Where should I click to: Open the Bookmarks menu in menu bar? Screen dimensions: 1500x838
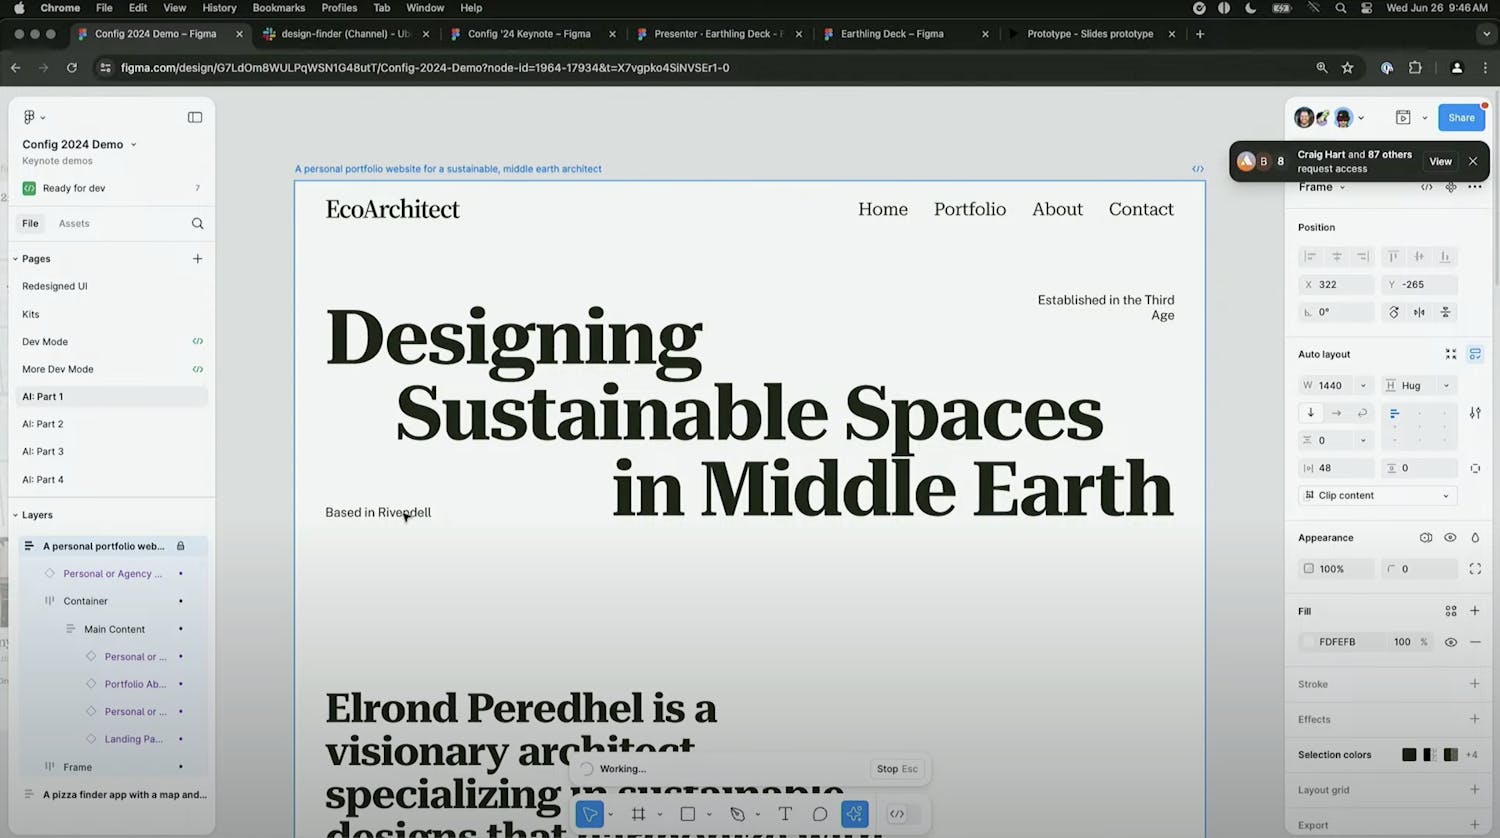coord(278,8)
